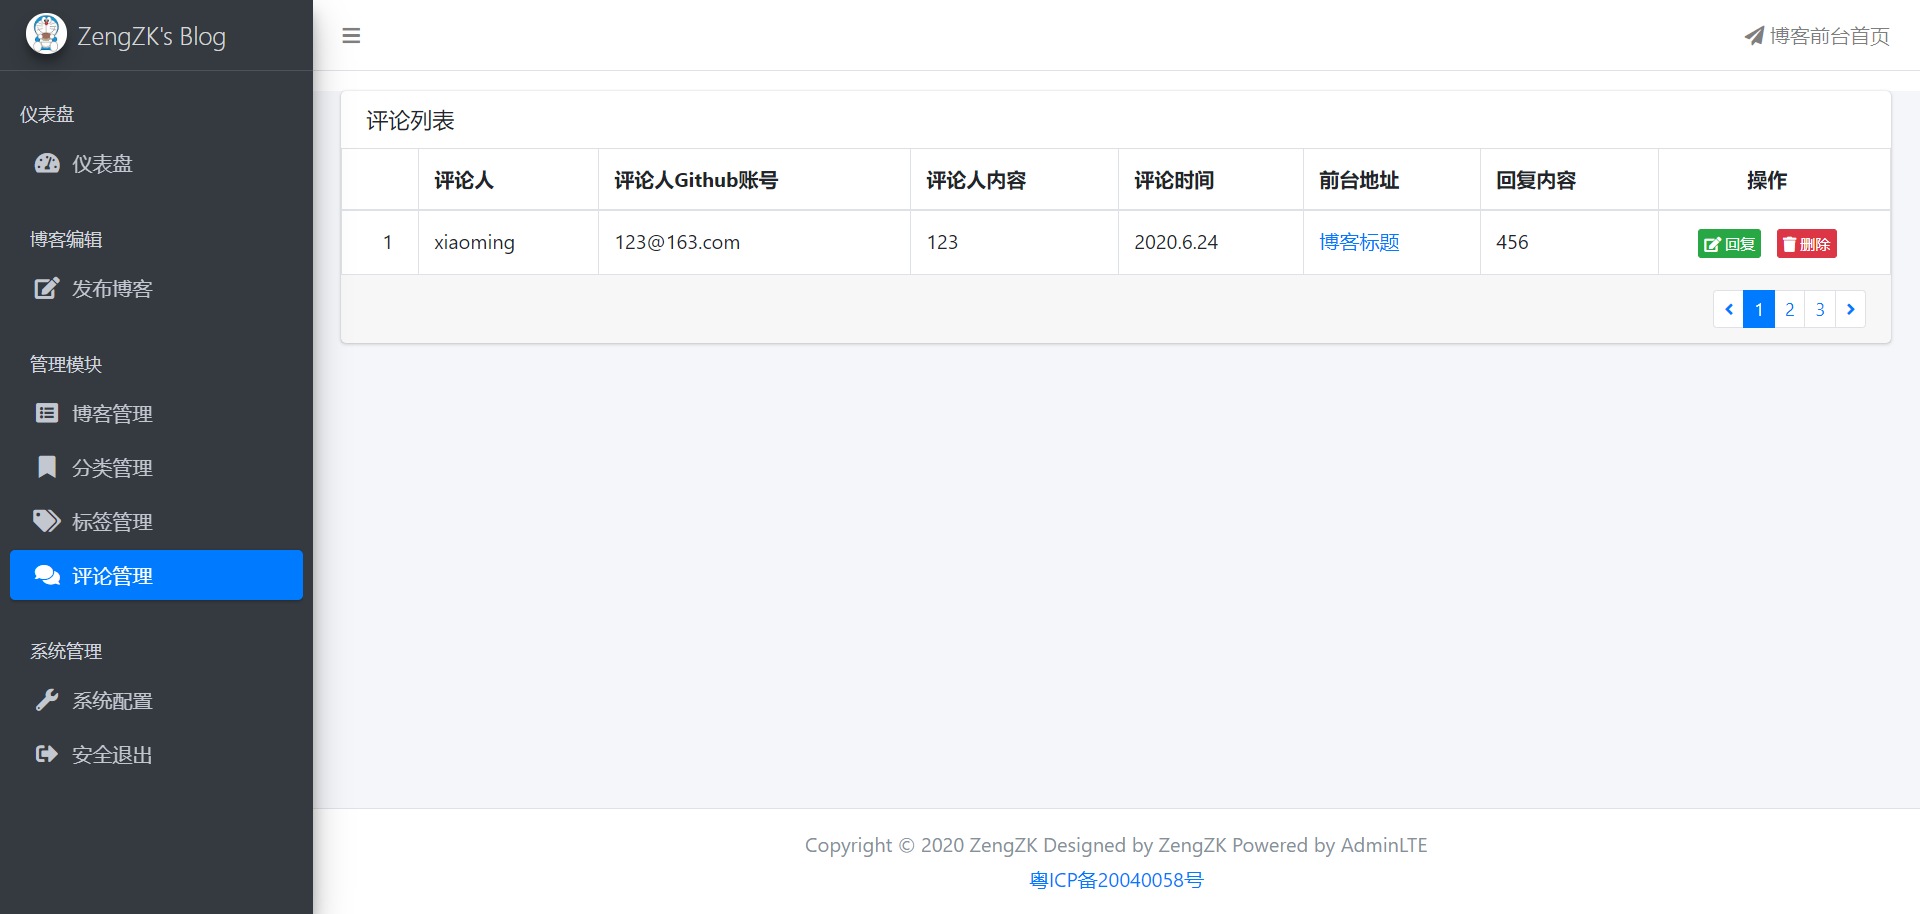Click the dashboard gauge icon

point(47,163)
